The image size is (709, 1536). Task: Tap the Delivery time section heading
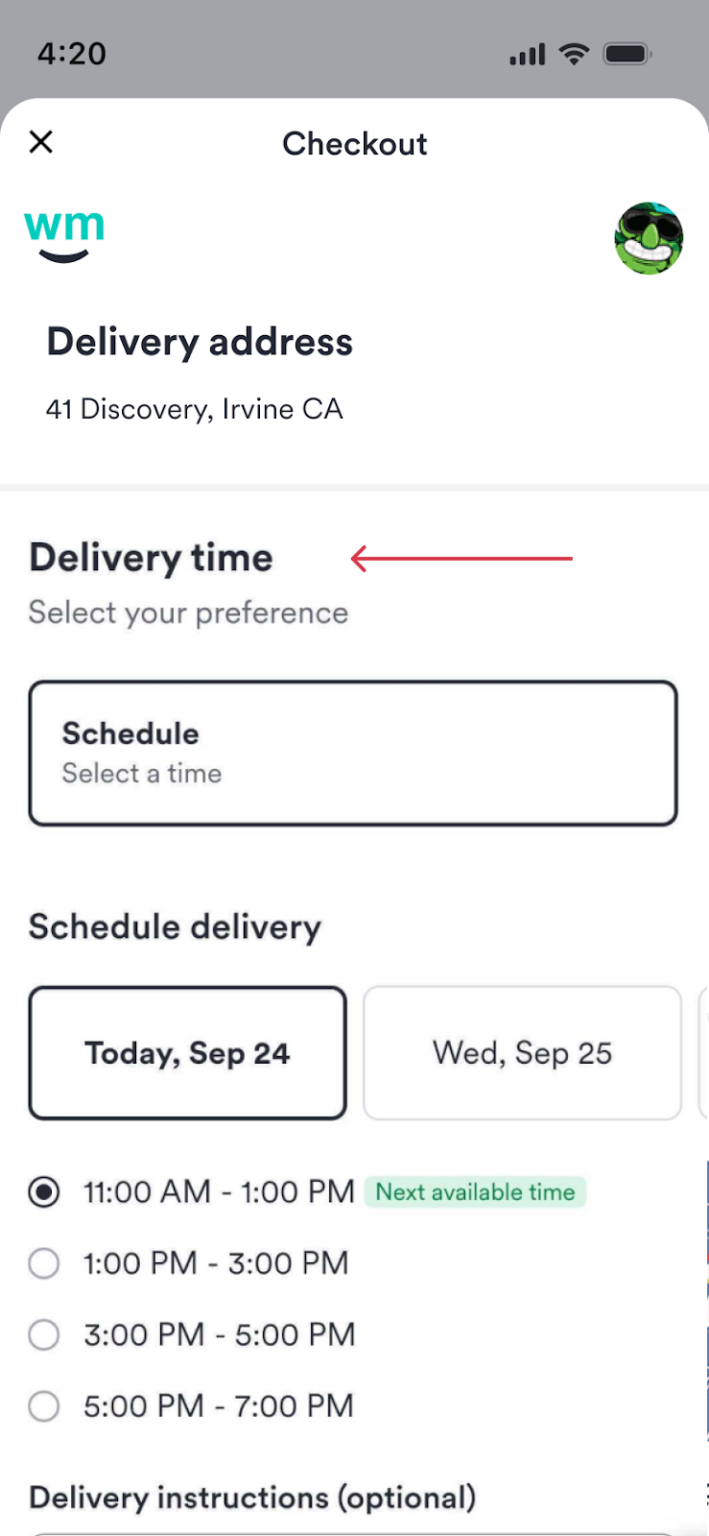coord(150,557)
